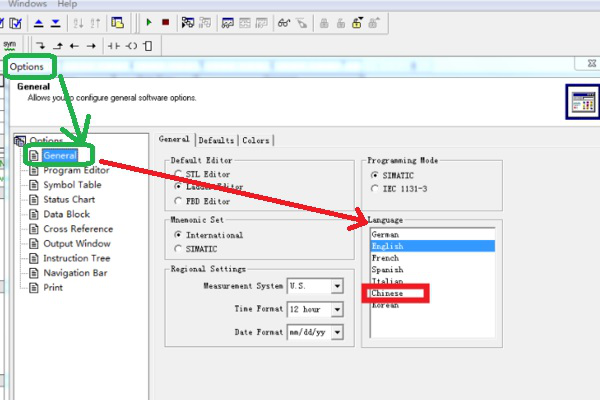Select Chinese in the Language list
Screen dimensions: 600x400
(388, 294)
